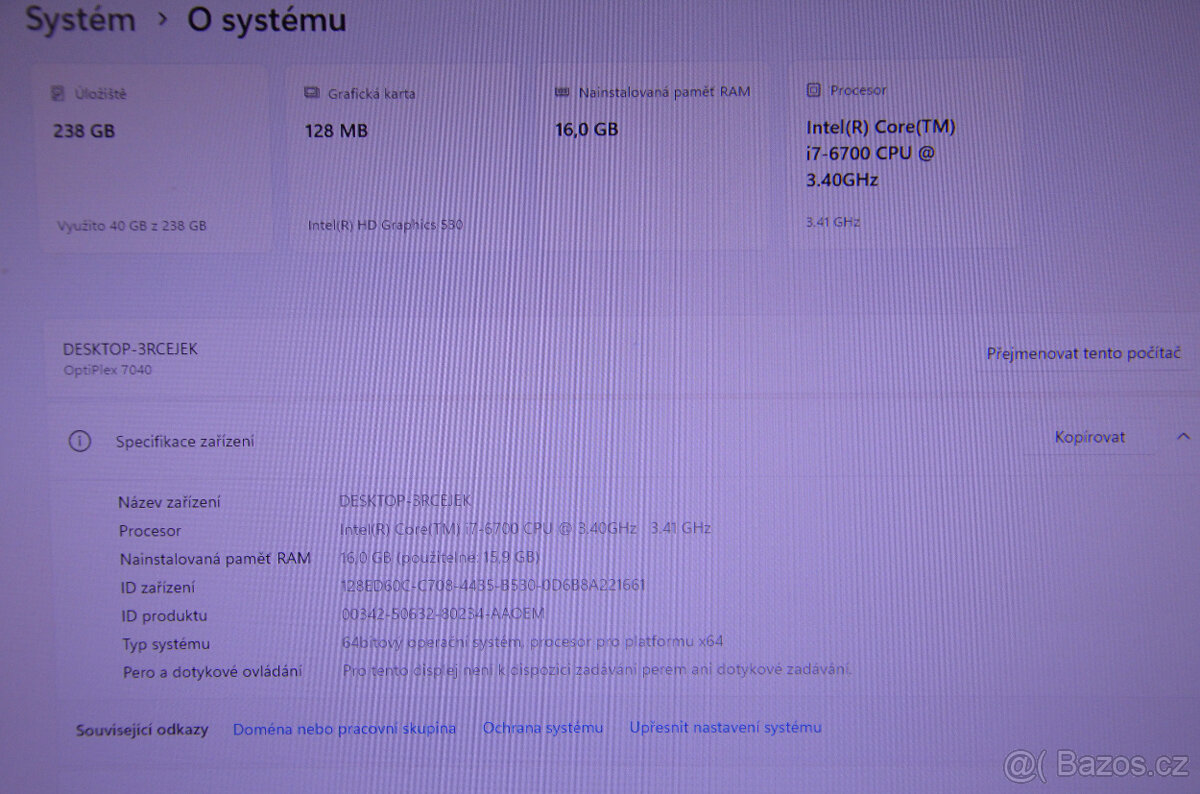Click the Procesor card icon
This screenshot has width=1200, height=794.
pos(813,89)
